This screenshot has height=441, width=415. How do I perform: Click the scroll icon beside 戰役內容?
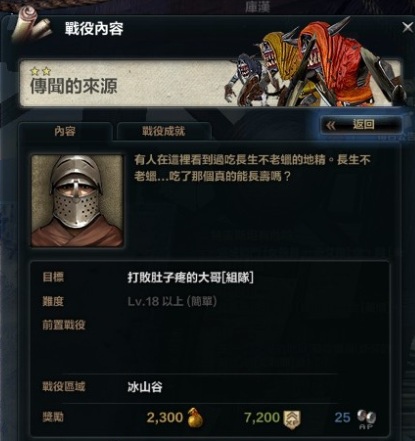tap(32, 26)
